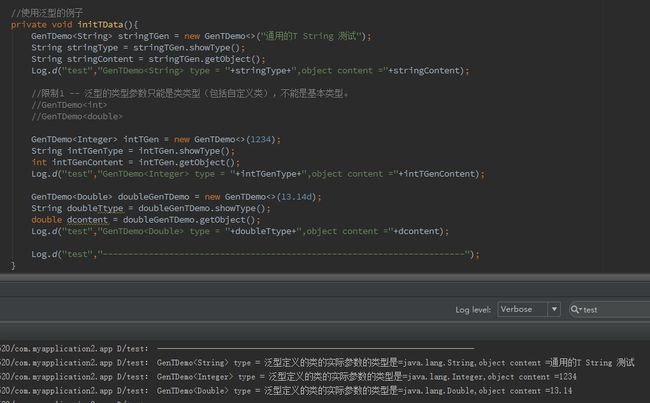Screen dimensions: 650x403
Task: Click the Log.d line with GenTDemo<Integer> type
Action: click(x=258, y=174)
